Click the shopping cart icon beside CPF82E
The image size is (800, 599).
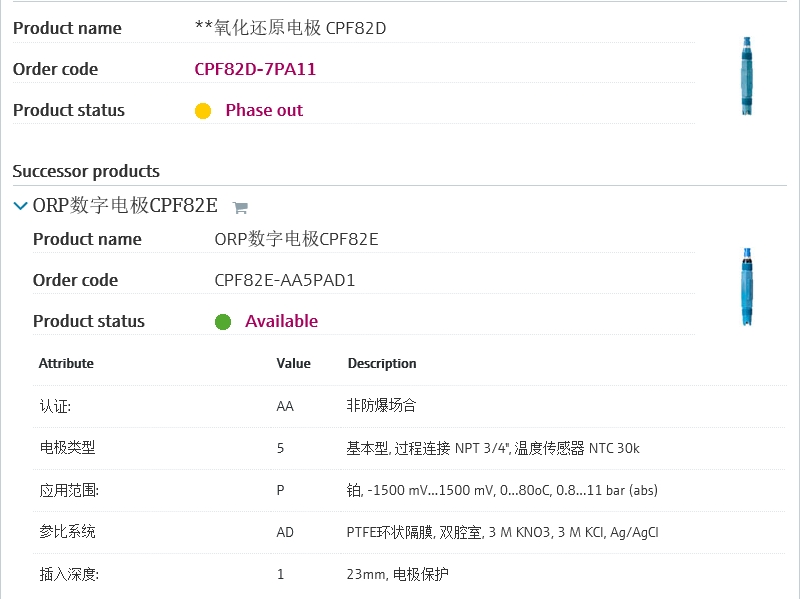240,208
